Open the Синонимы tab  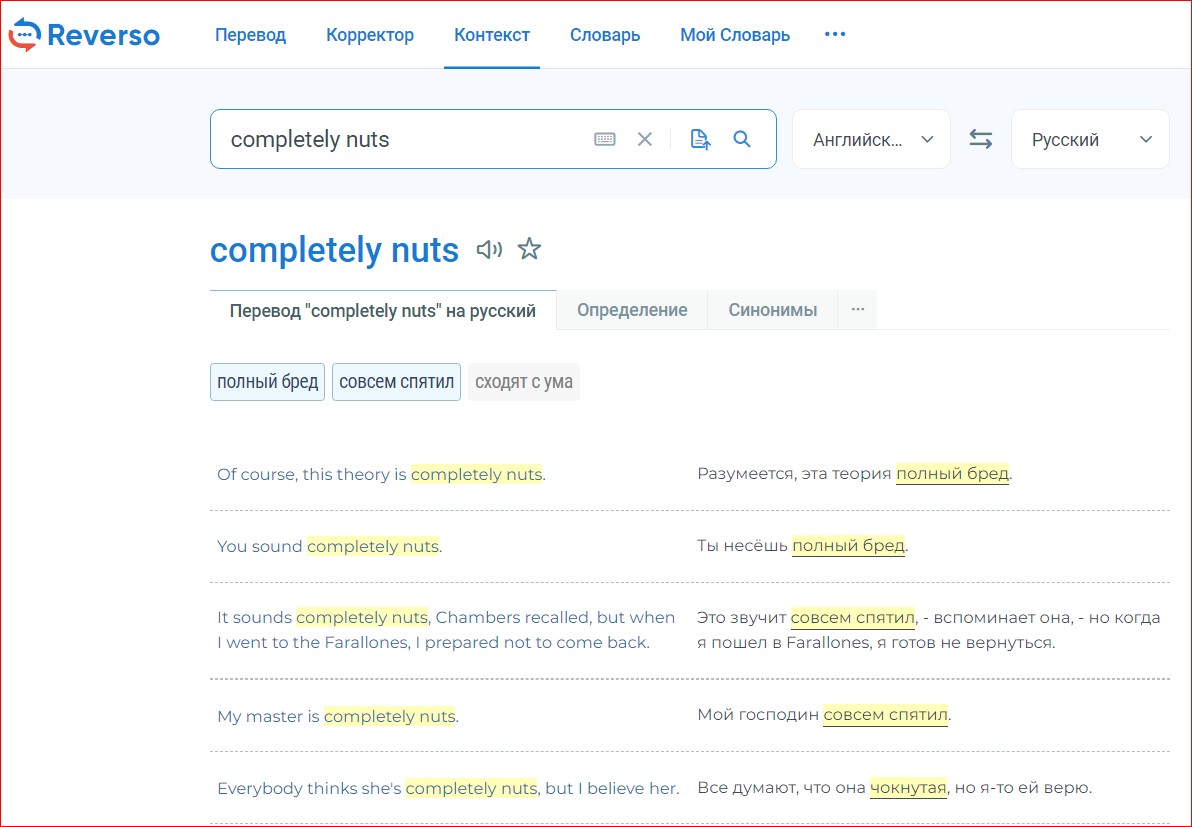(772, 310)
